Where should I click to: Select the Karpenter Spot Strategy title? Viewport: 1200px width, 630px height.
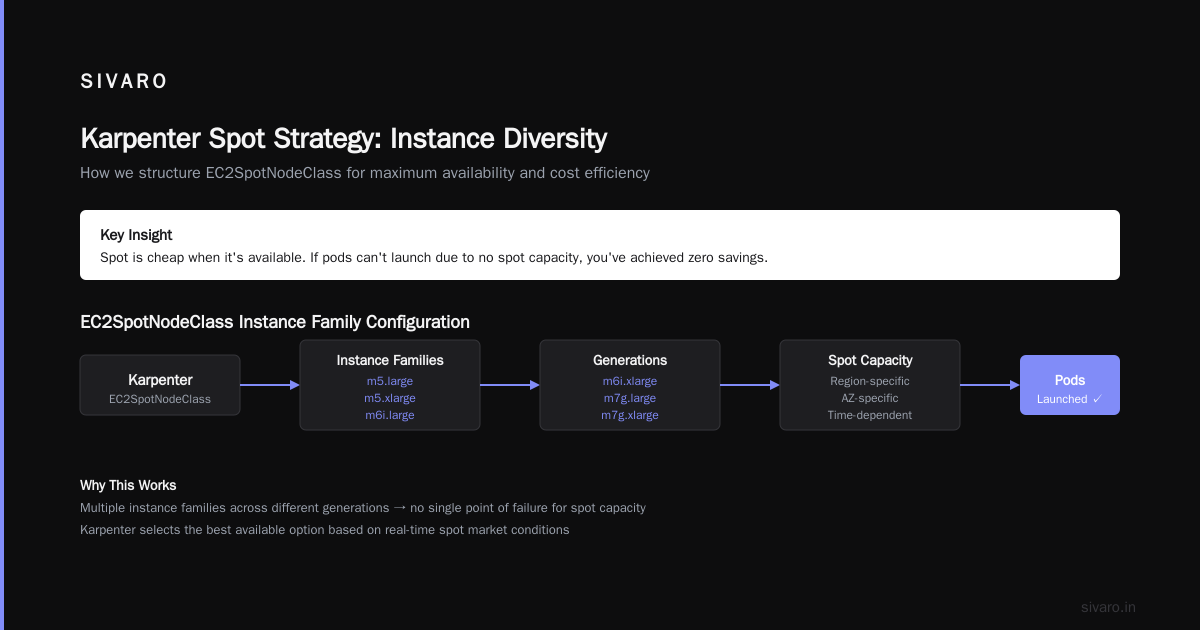(x=343, y=138)
